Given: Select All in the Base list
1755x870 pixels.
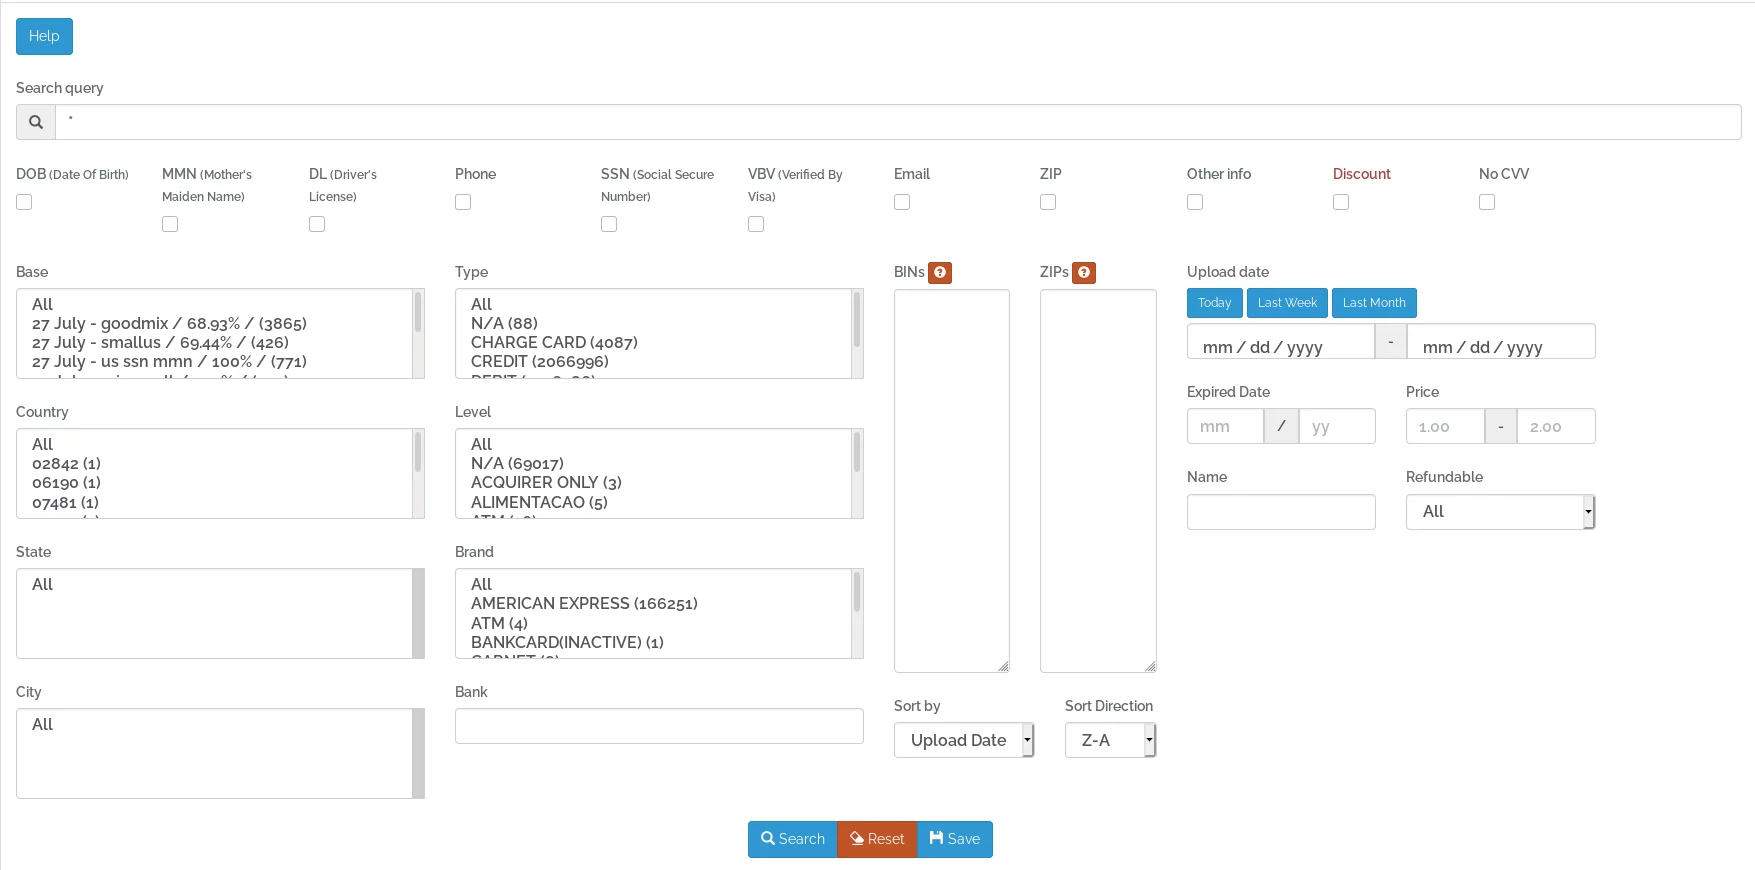Looking at the screenshot, I should click(214, 304).
